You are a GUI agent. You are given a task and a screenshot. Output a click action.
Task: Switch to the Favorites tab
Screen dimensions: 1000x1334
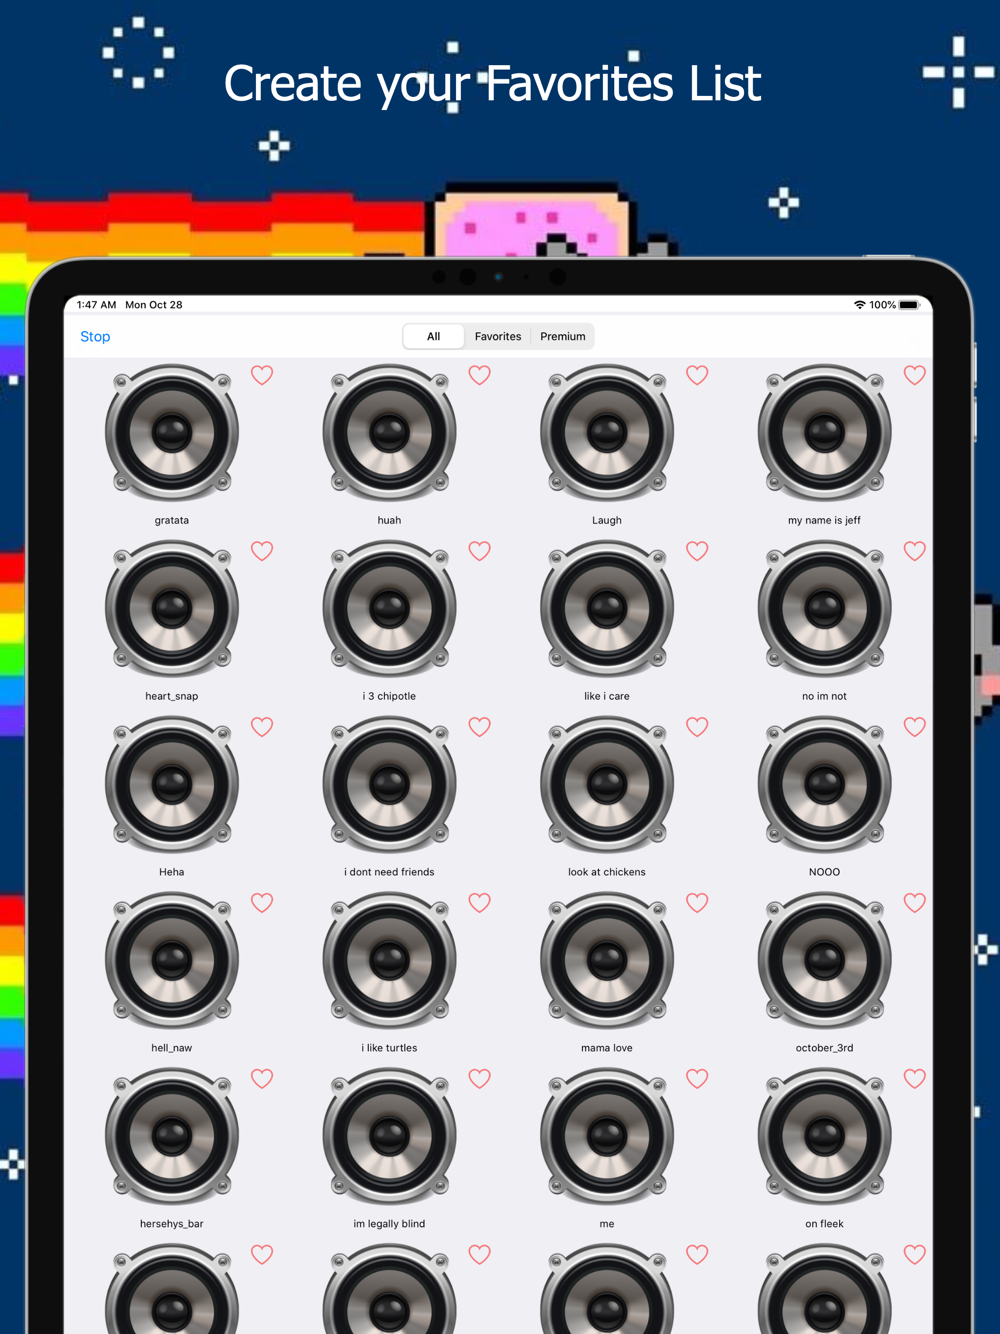[x=498, y=337]
